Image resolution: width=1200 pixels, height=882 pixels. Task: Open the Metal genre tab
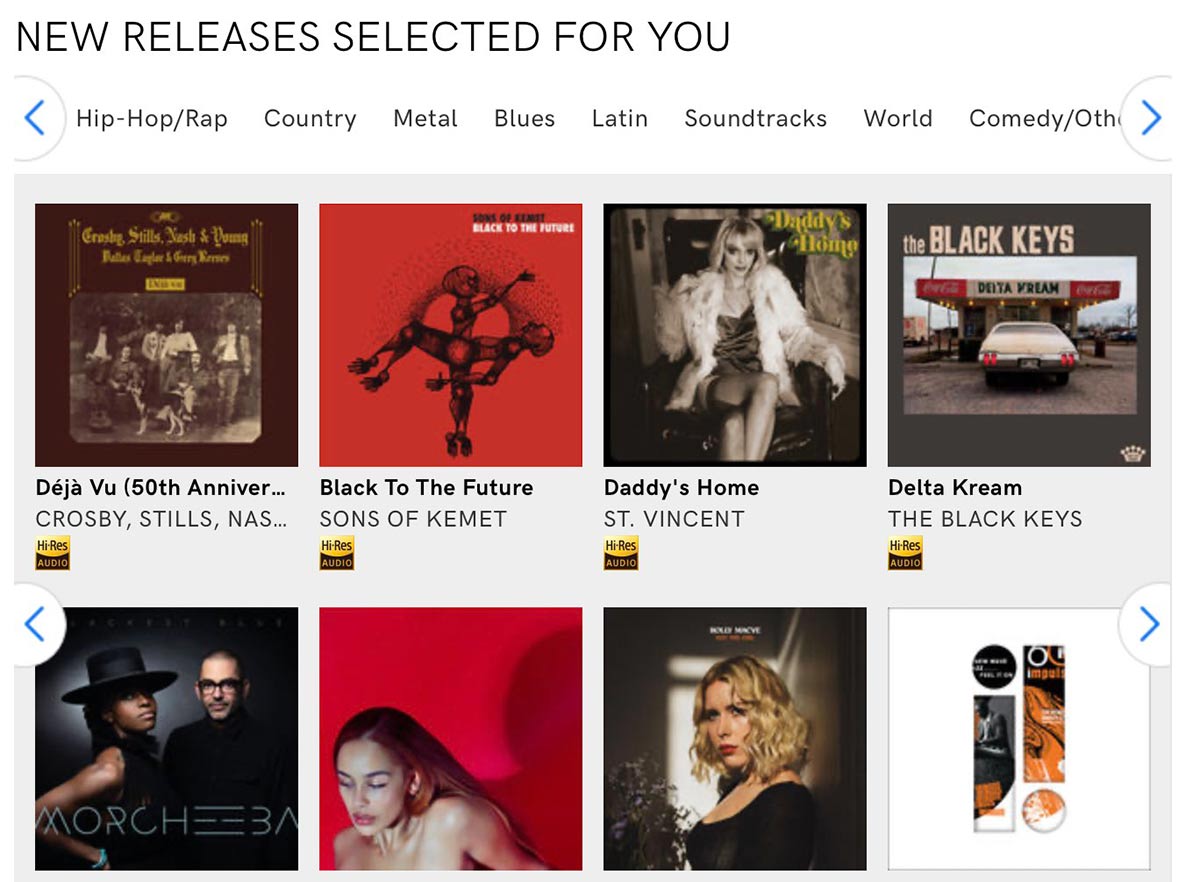[425, 118]
